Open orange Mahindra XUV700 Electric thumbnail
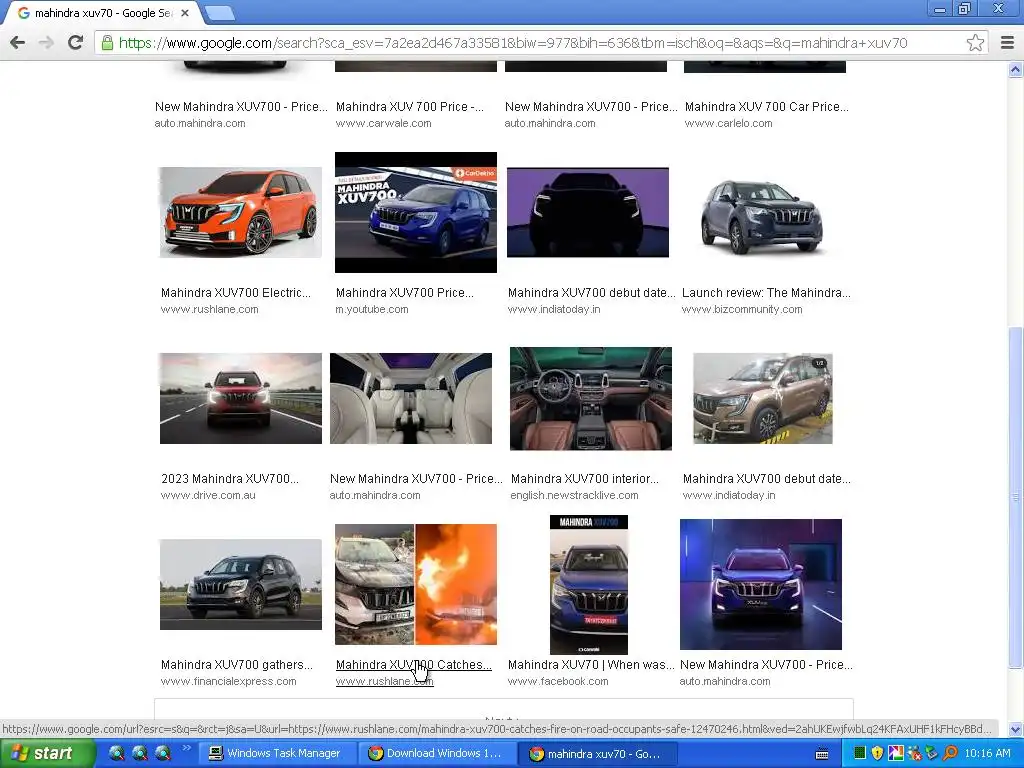Viewport: 1024px width, 768px height. tap(240, 212)
